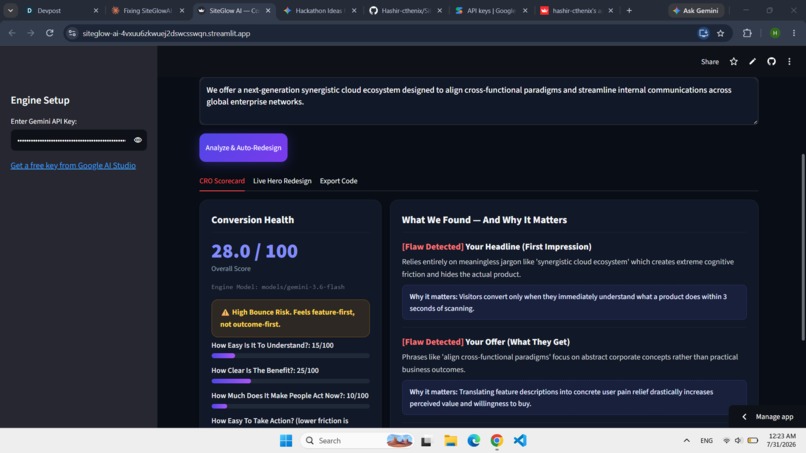Click the Engine Model gemini text

[278, 287]
